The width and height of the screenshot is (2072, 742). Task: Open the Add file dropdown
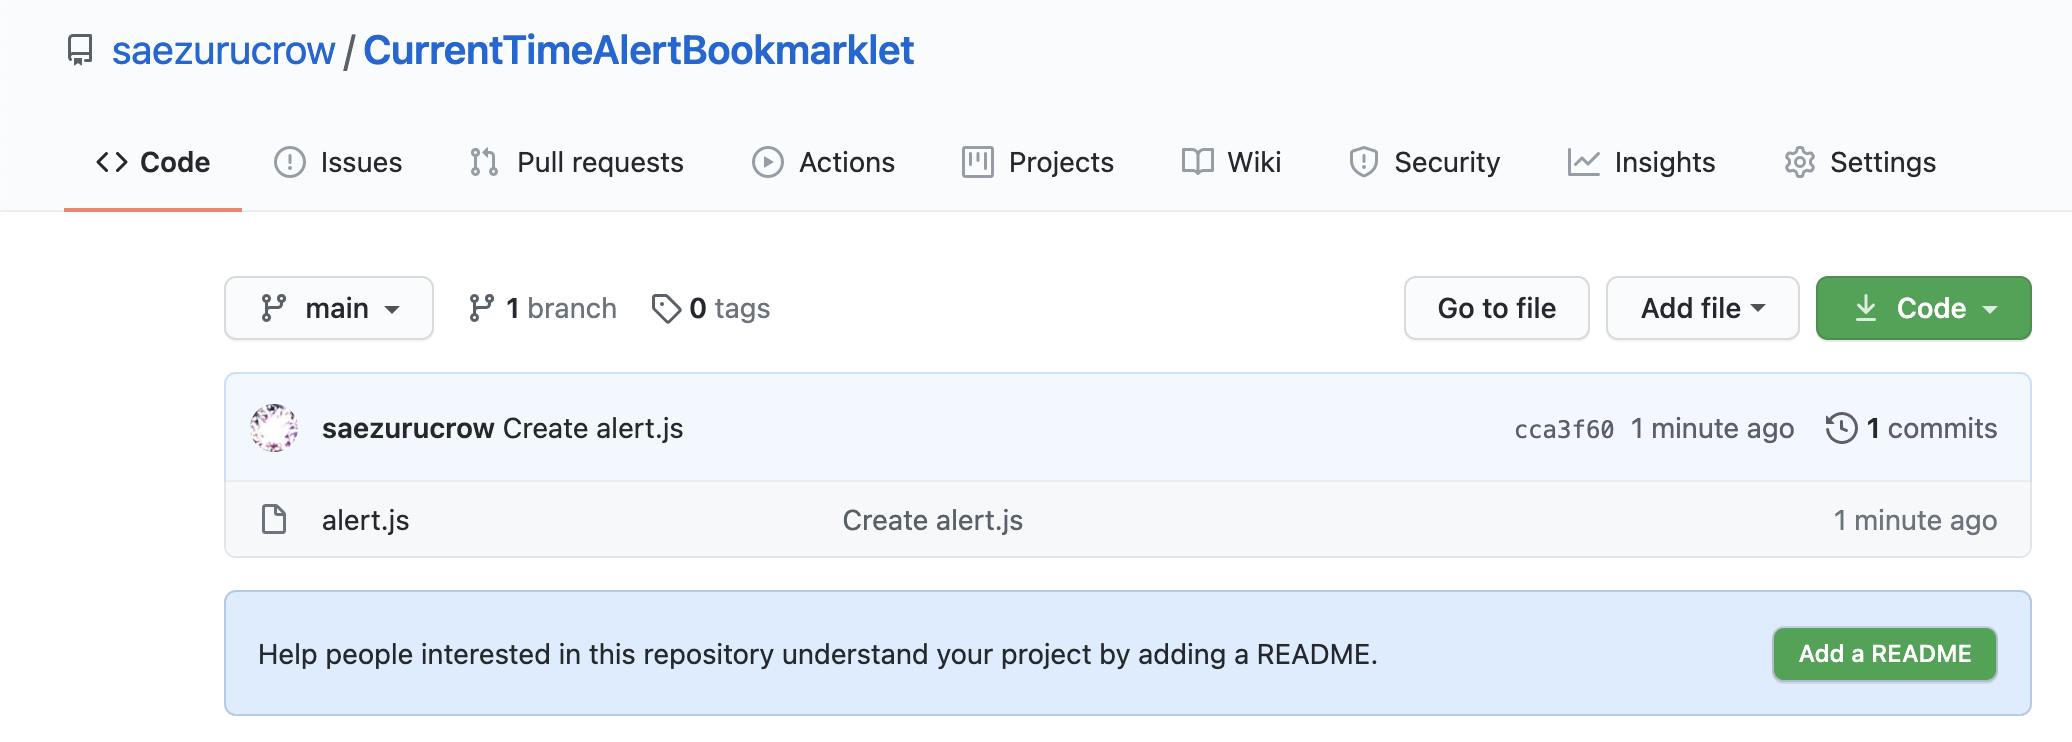1702,308
